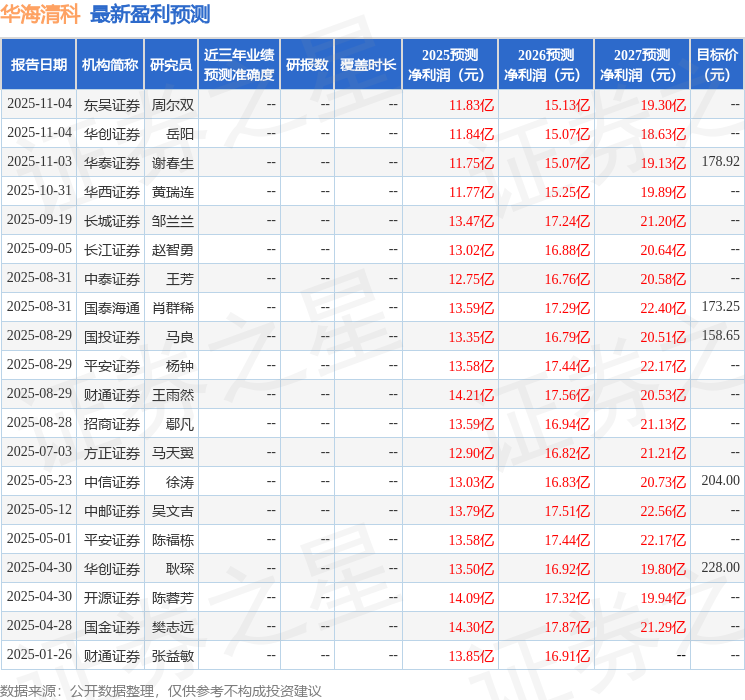Viewport: 745px width, 700px height.
Task: Select researcher 周尔双
Action: click(x=173, y=105)
